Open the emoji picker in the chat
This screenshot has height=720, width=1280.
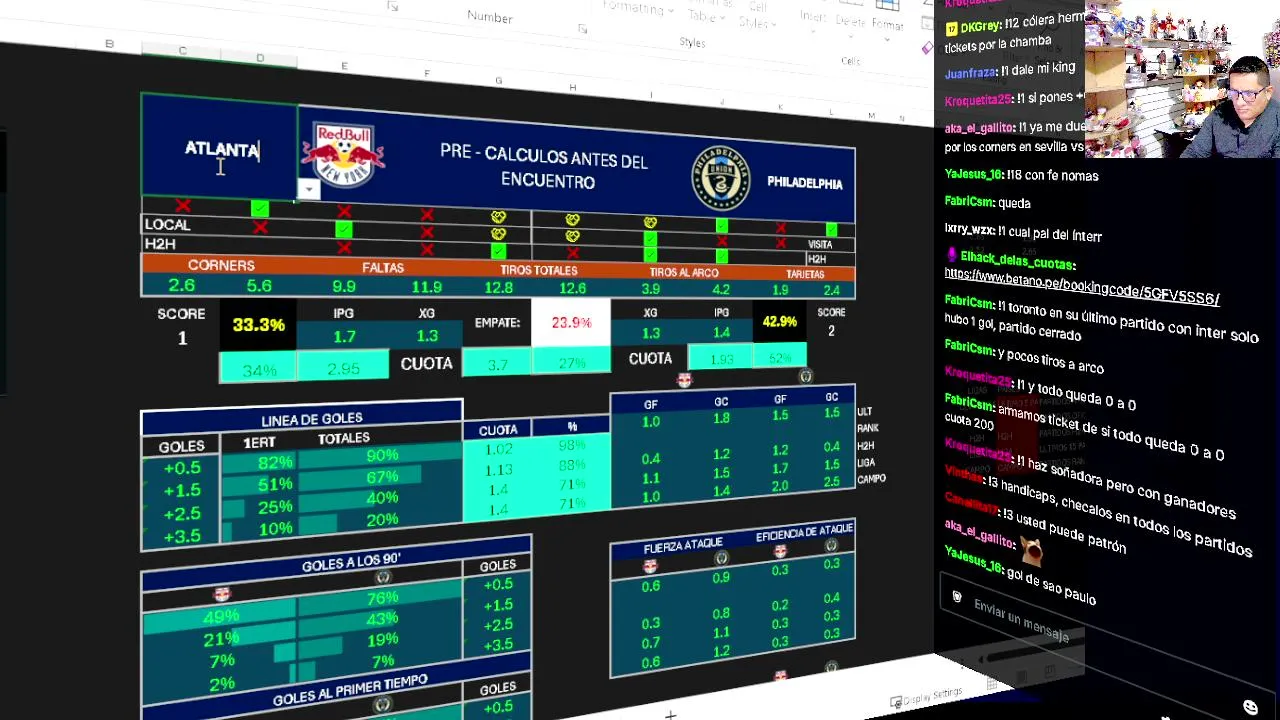click(x=1250, y=707)
